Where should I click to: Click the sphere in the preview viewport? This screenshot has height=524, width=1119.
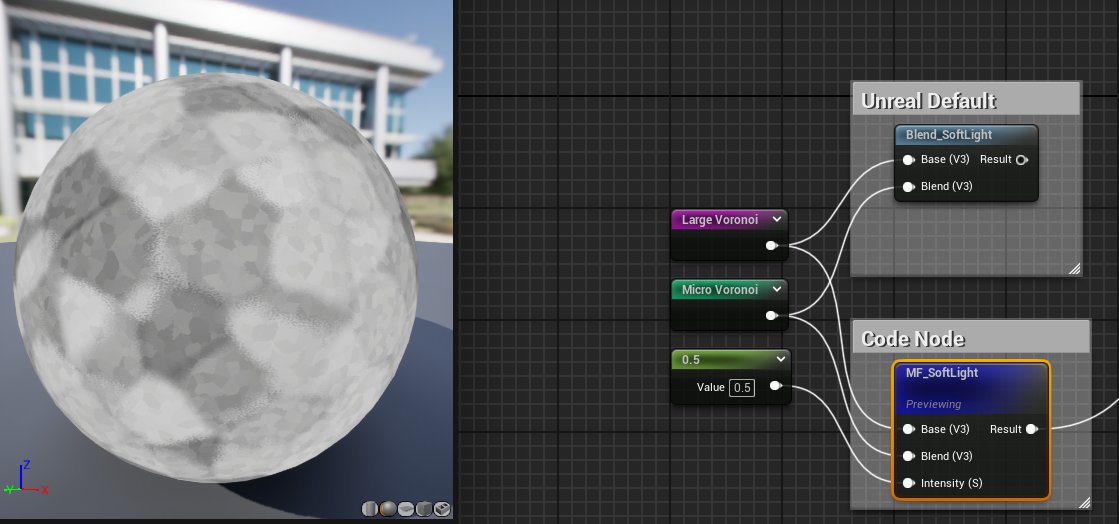[216, 277]
